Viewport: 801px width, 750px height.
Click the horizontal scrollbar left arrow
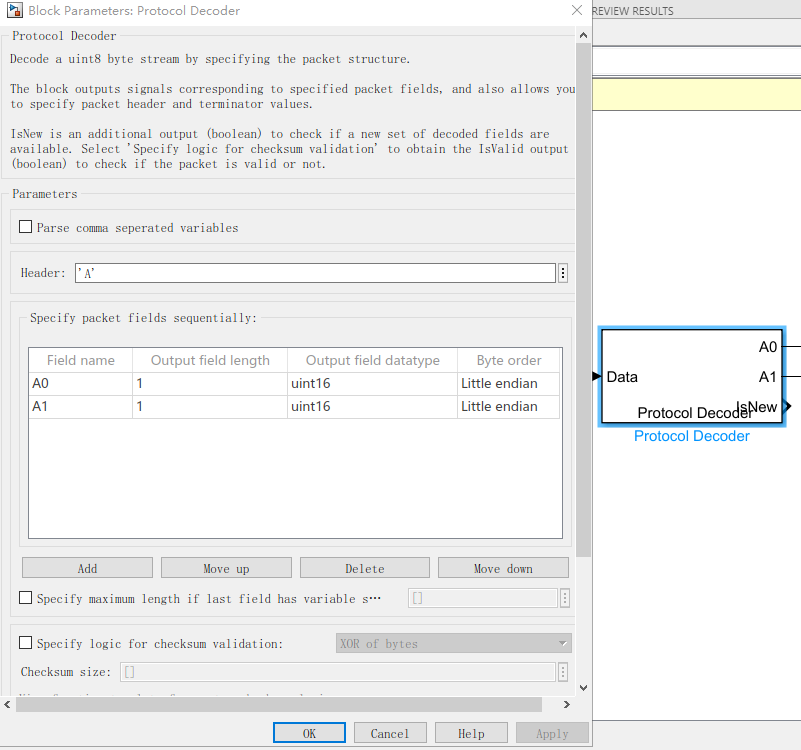tap(7, 705)
